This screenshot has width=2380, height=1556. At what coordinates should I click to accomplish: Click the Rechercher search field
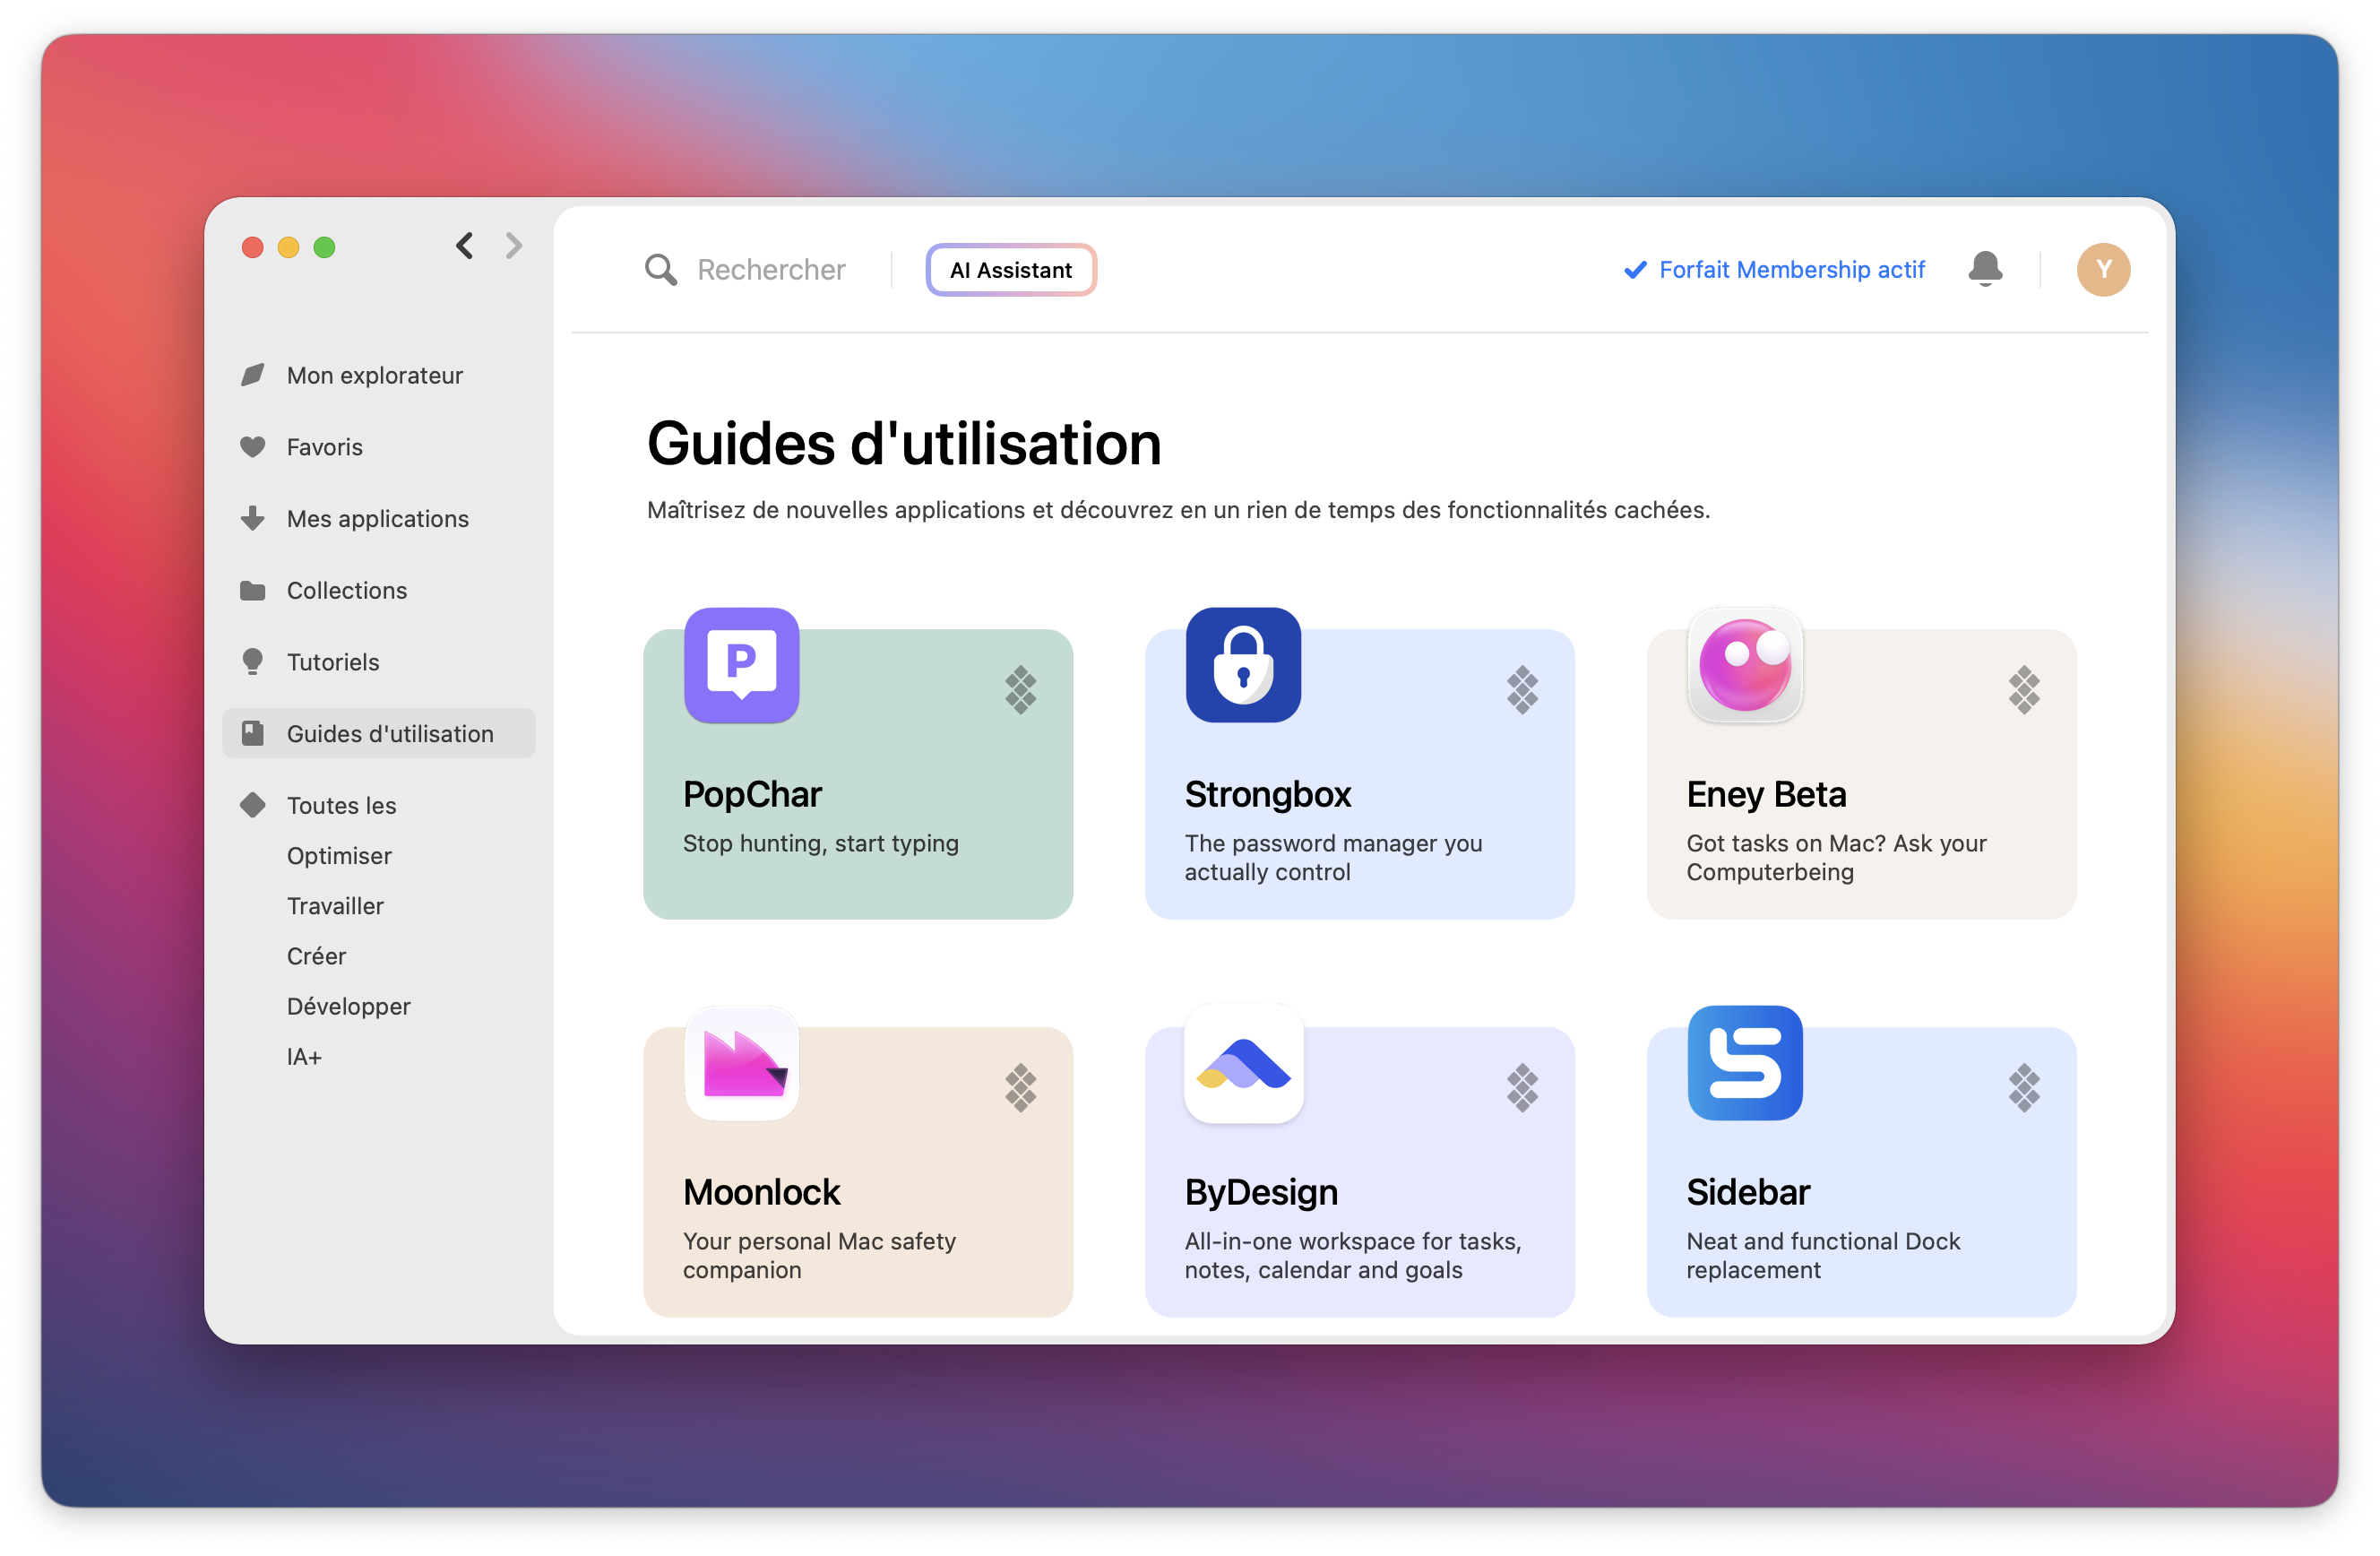pos(771,270)
